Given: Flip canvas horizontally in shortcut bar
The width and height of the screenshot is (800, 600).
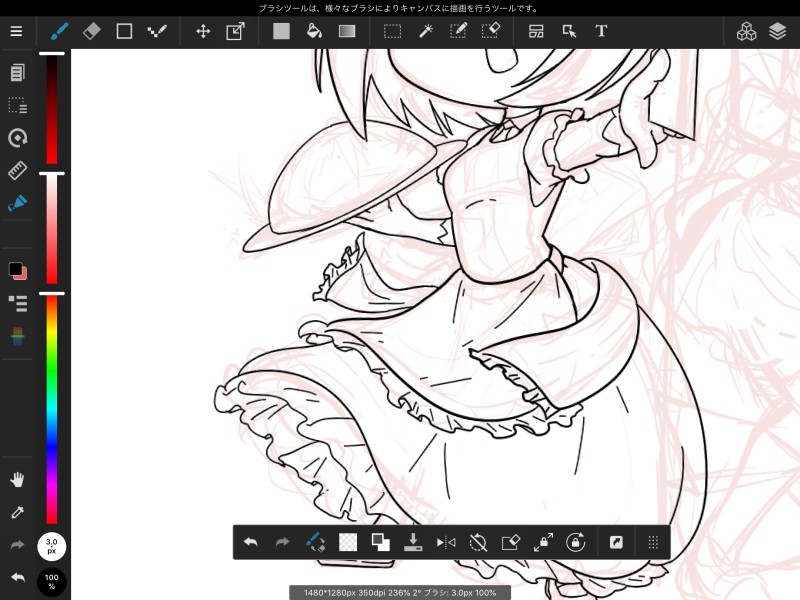Looking at the screenshot, I should (x=446, y=542).
